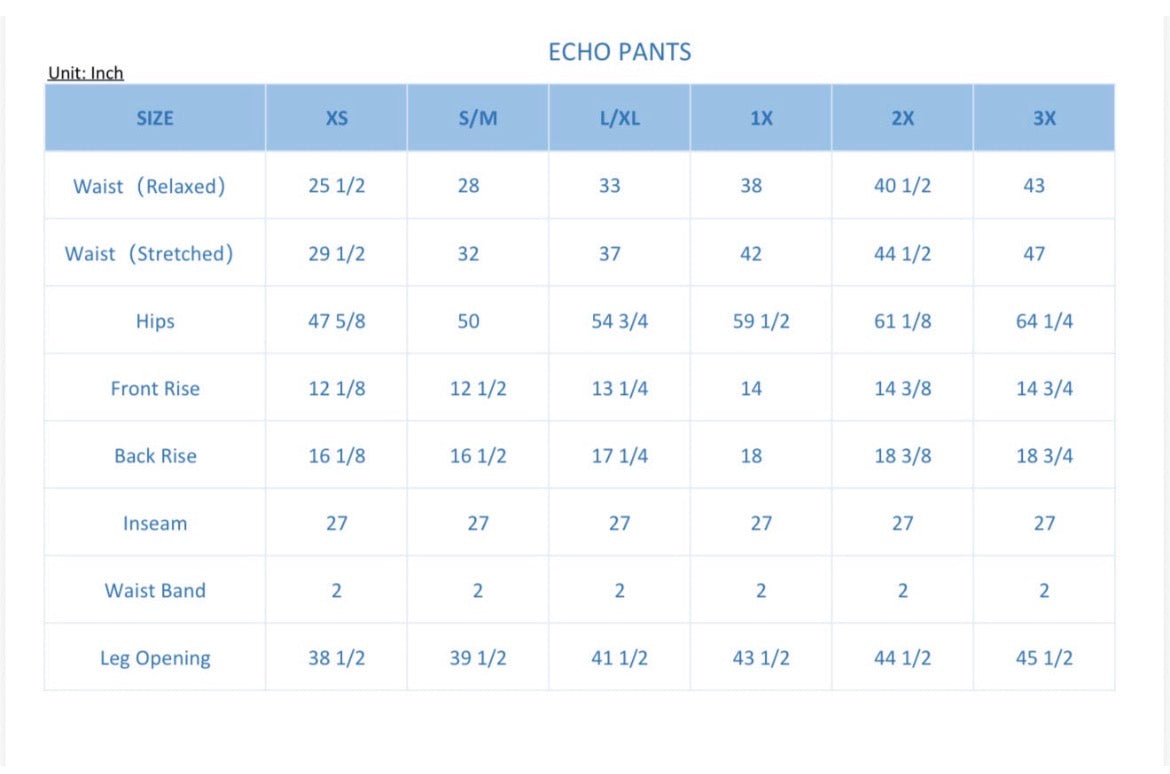This screenshot has height=774, width=1170.
Task: Click the L/XL leg opening value 41 1/2
Action: pyautogui.click(x=619, y=658)
